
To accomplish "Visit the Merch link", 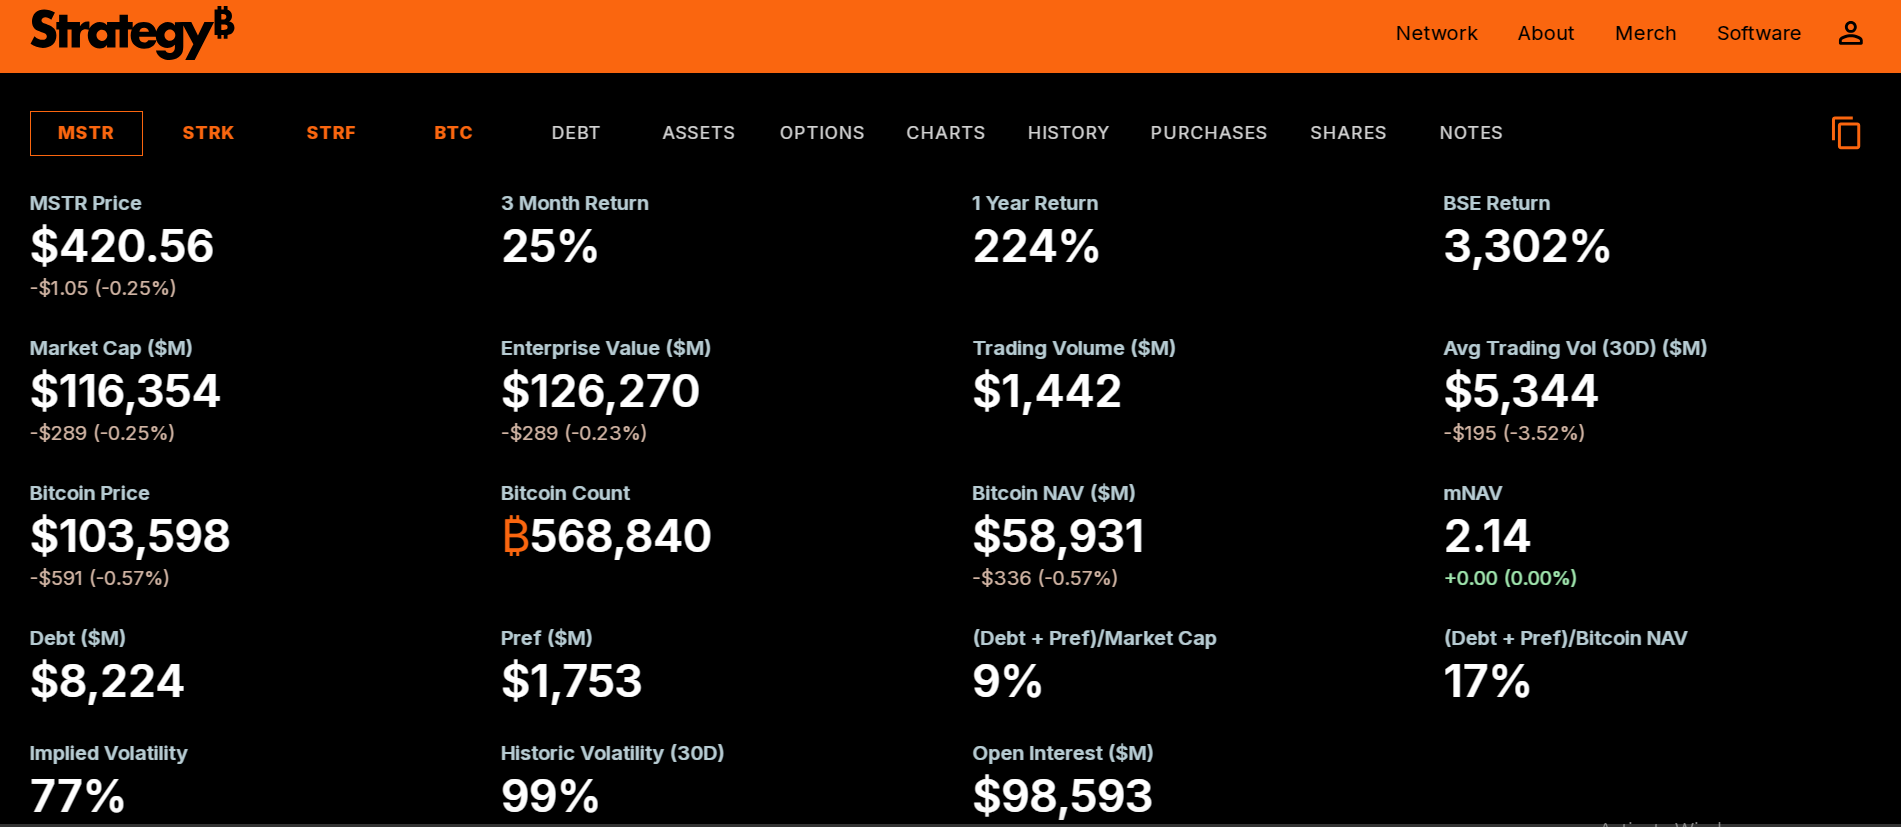I will click(1645, 33).
